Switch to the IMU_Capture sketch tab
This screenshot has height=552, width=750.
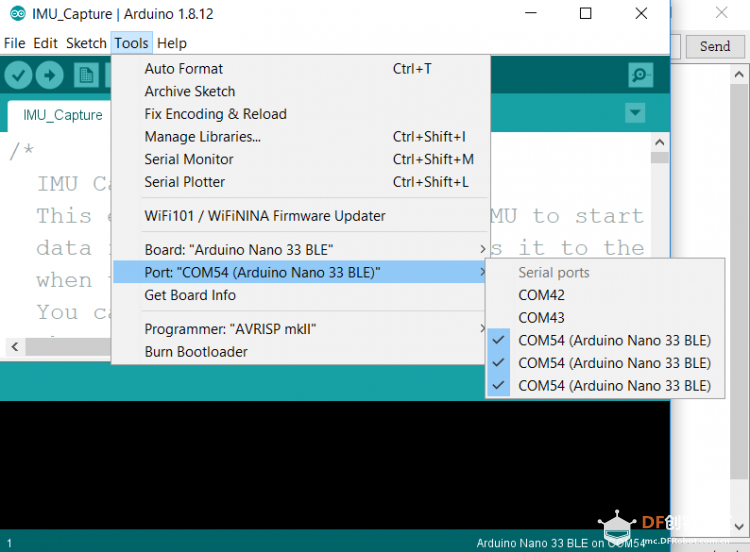pos(63,115)
